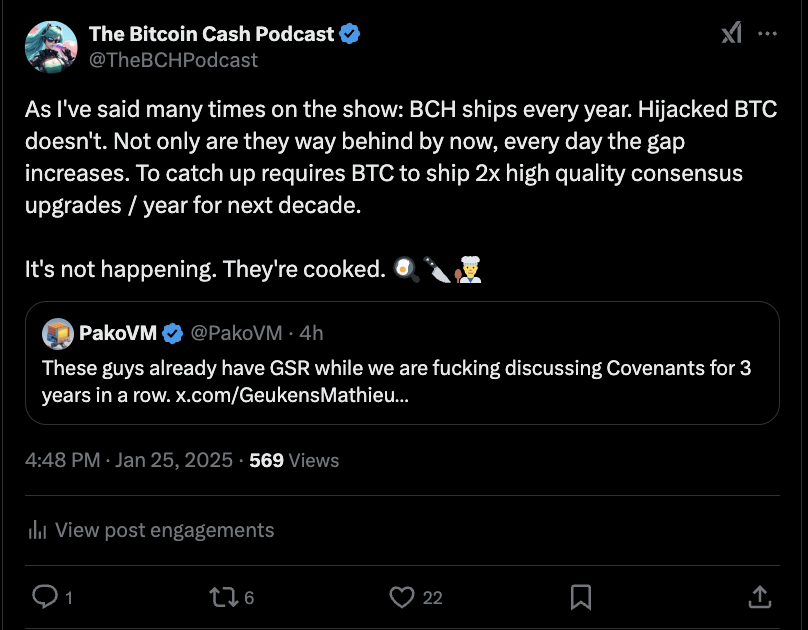Open the 4:48 PM Jan 25, 2025 timestamp

point(129,460)
